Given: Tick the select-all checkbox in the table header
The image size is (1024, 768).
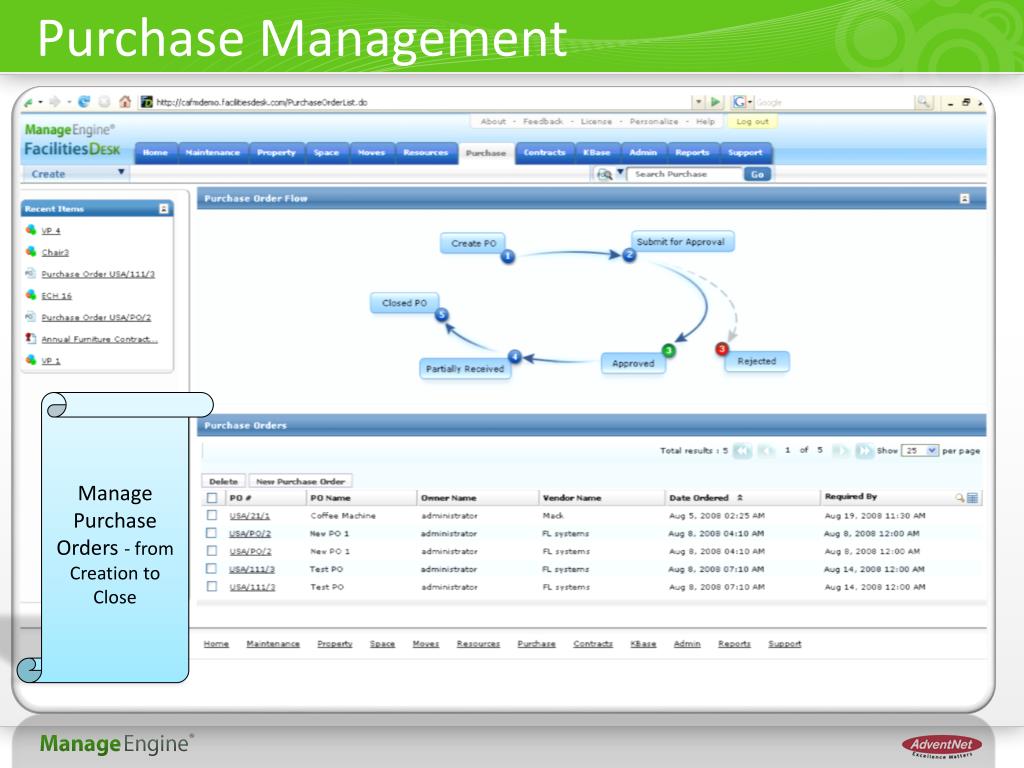Looking at the screenshot, I should pos(212,498).
